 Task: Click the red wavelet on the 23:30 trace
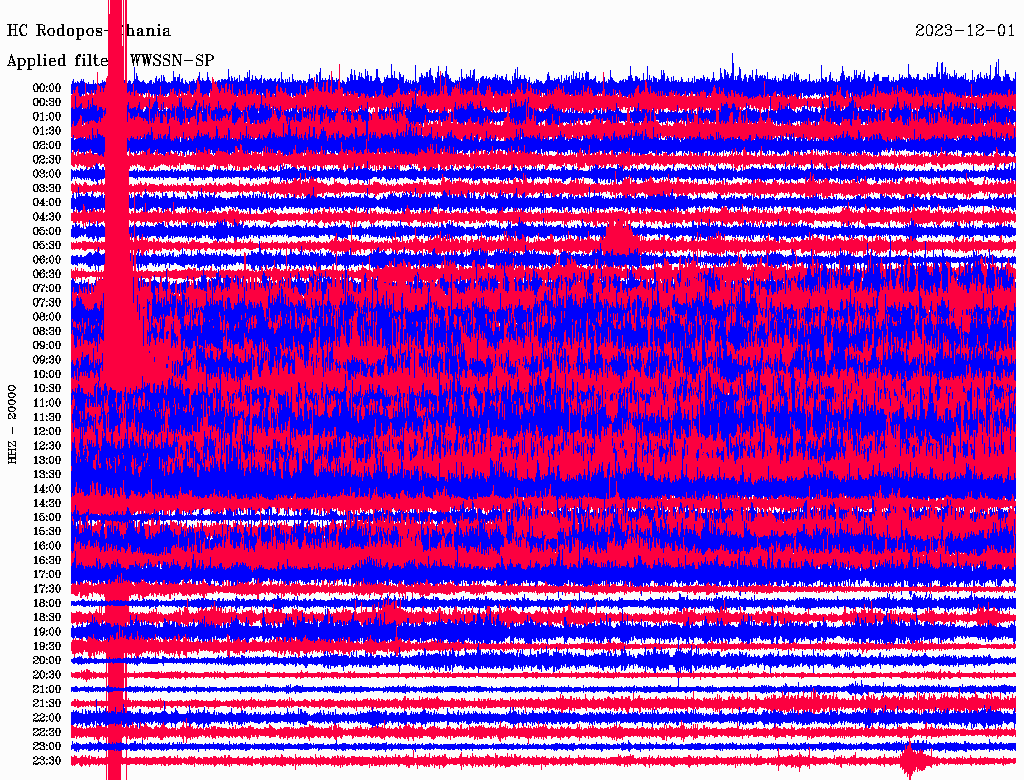click(912, 761)
